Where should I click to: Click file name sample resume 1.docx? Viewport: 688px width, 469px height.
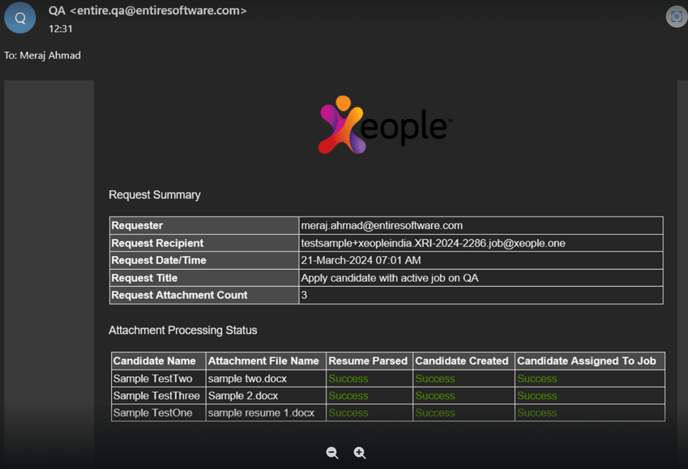(261, 413)
